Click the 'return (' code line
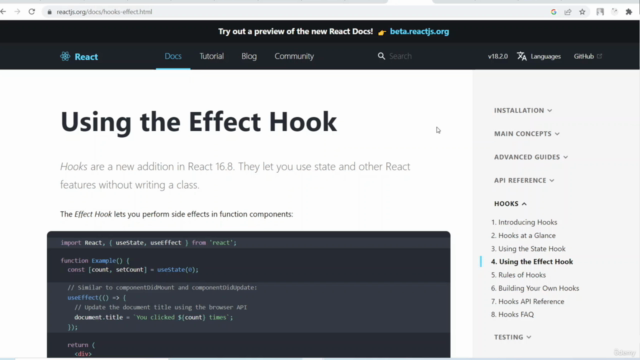 pyautogui.click(x=81, y=345)
